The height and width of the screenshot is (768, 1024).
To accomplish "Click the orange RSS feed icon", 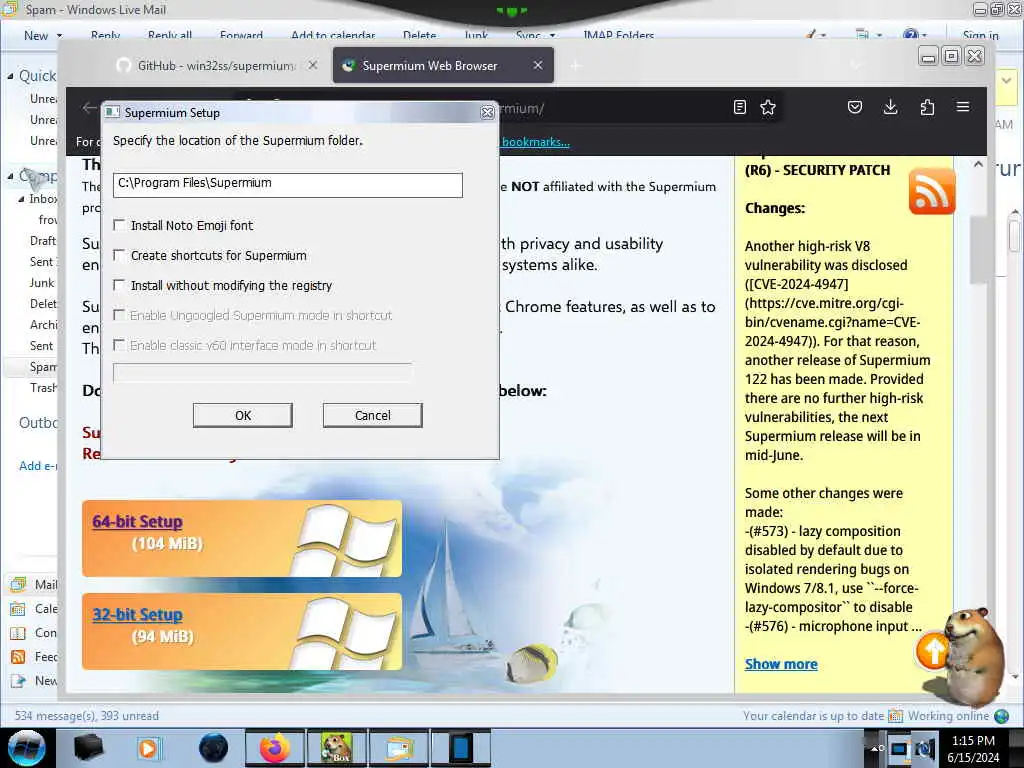I will (x=932, y=191).
